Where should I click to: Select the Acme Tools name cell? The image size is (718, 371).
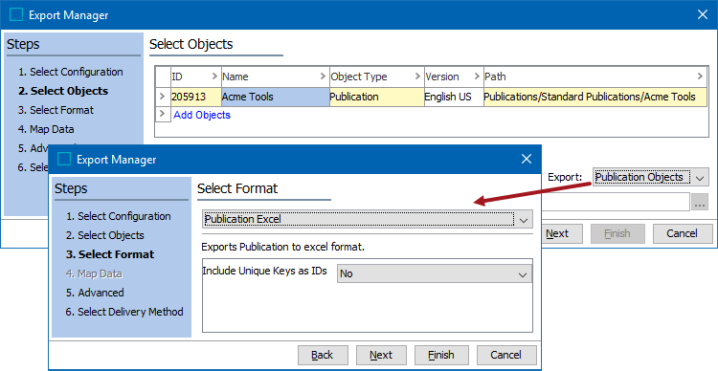click(275, 97)
